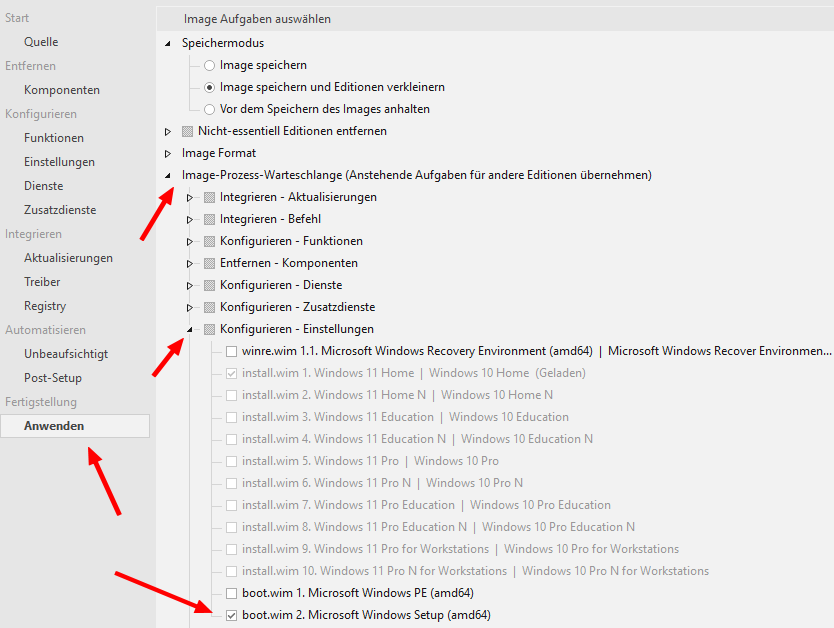
Task: Open the Quelle page in sidebar
Action: point(41,42)
